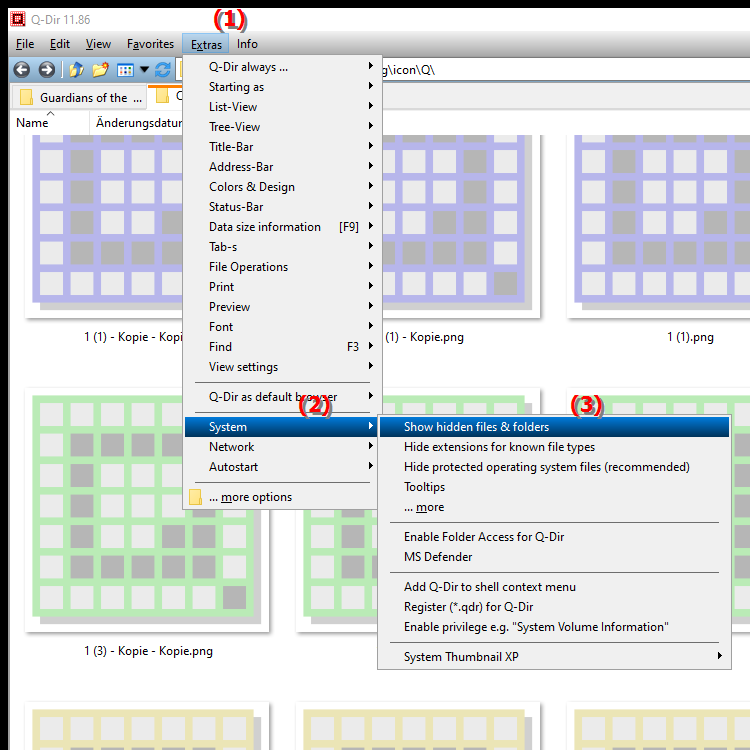Open the Edit menu
Image resolution: width=750 pixels, height=750 pixels.
coord(60,44)
